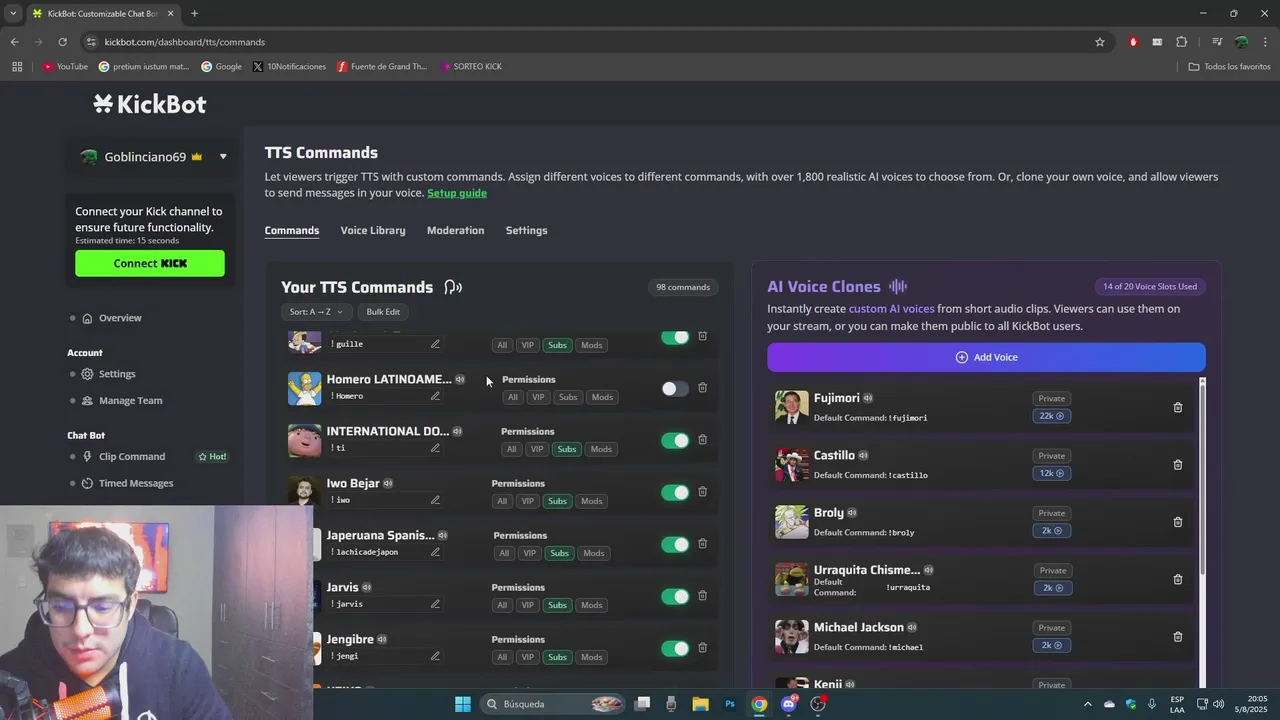Delete the Jengibre command with trash icon
Image resolution: width=1280 pixels, height=720 pixels.
click(702, 648)
